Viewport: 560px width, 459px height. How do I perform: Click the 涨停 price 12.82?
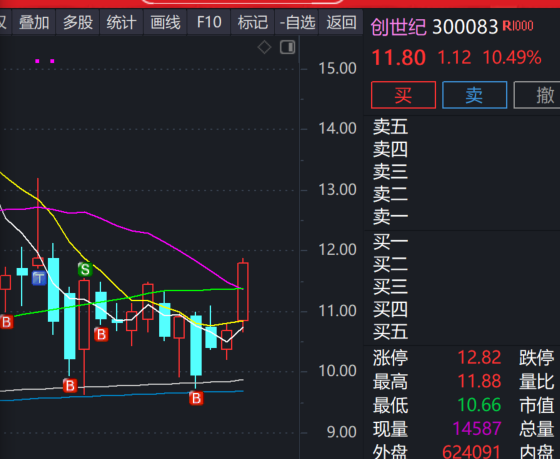[479, 358]
